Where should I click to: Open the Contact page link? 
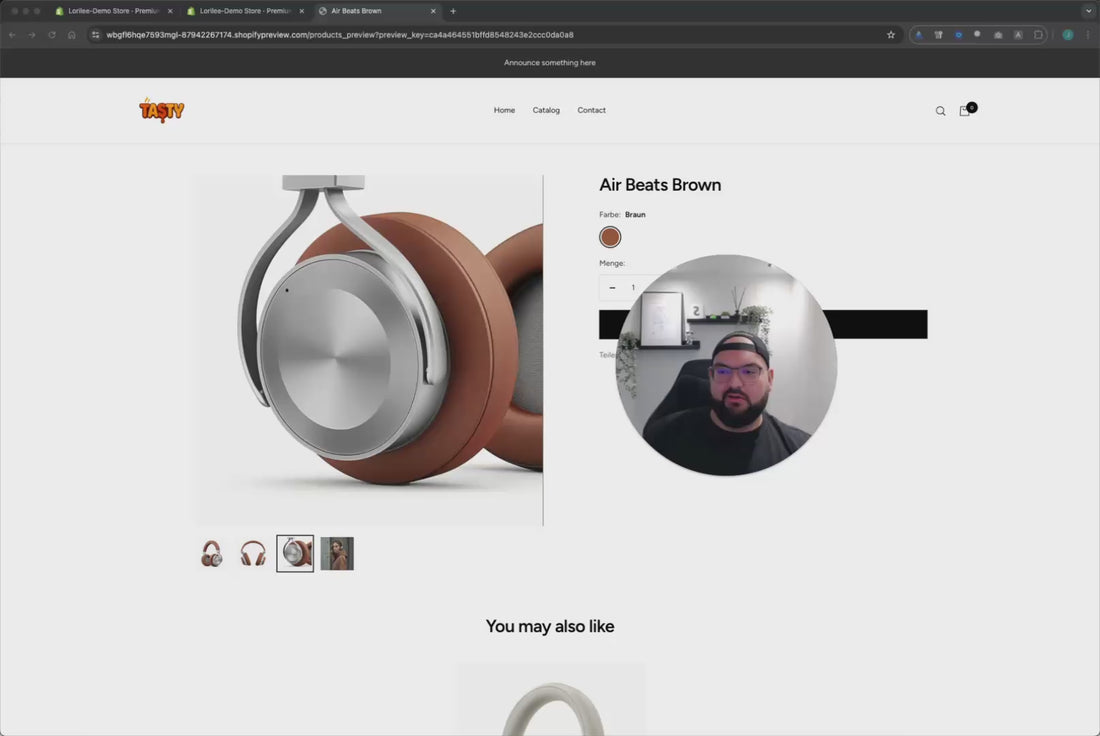click(591, 110)
